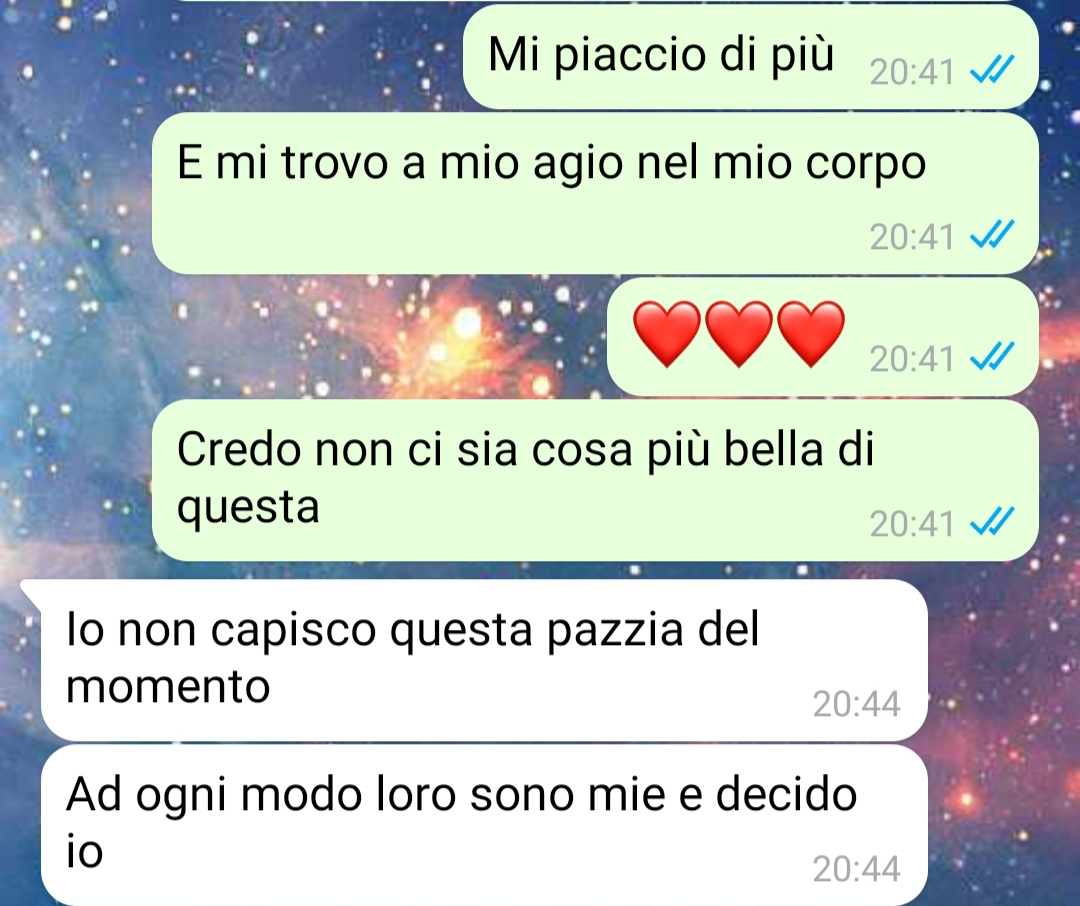Click the 20:41 timestamp next to the hearts
Screen dimensions: 1080x906
[x=912, y=358]
